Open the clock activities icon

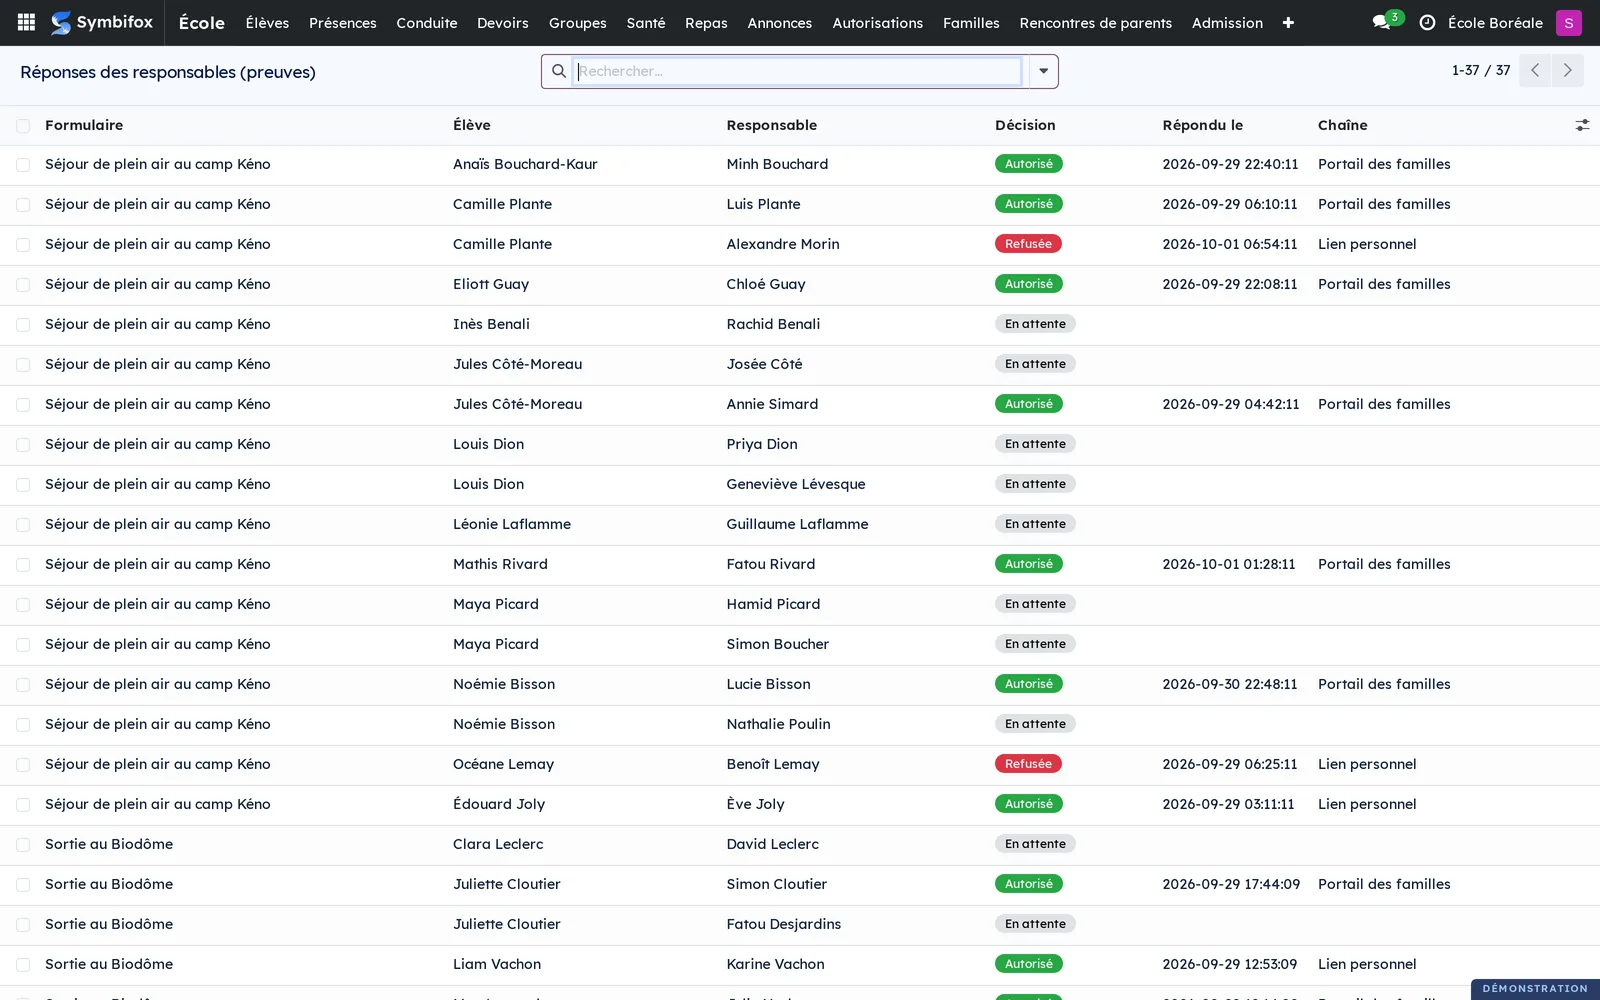click(1427, 22)
